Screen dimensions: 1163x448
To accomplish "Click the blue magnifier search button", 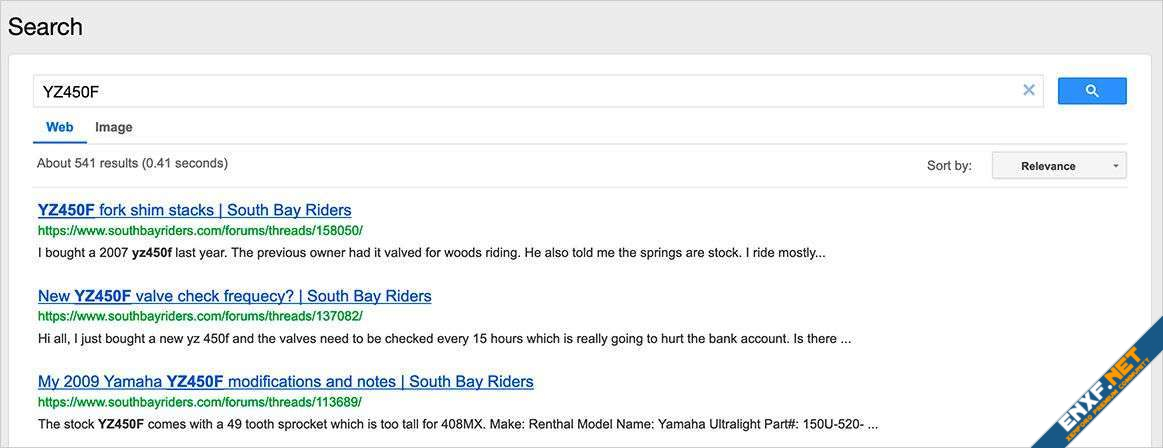I will pyautogui.click(x=1092, y=91).
